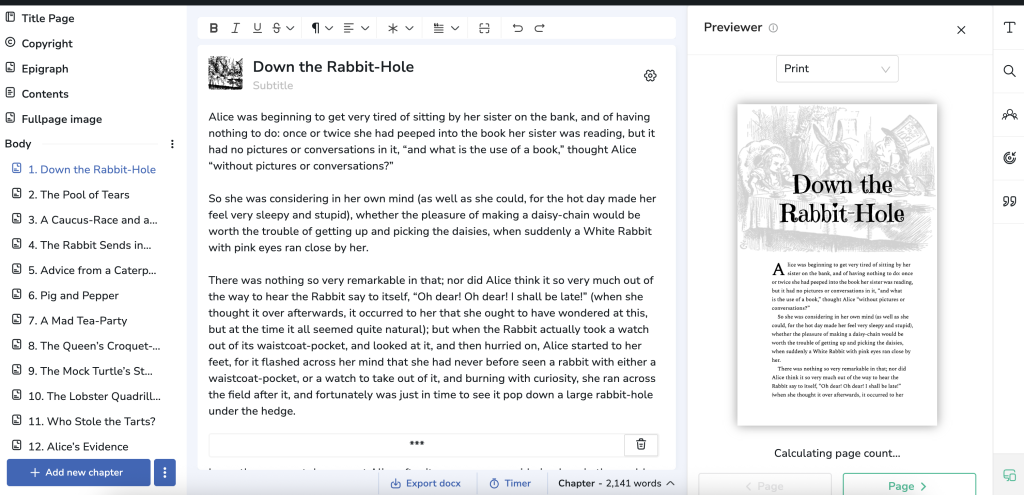Click the quotation marks sidebar icon

tap(1008, 202)
